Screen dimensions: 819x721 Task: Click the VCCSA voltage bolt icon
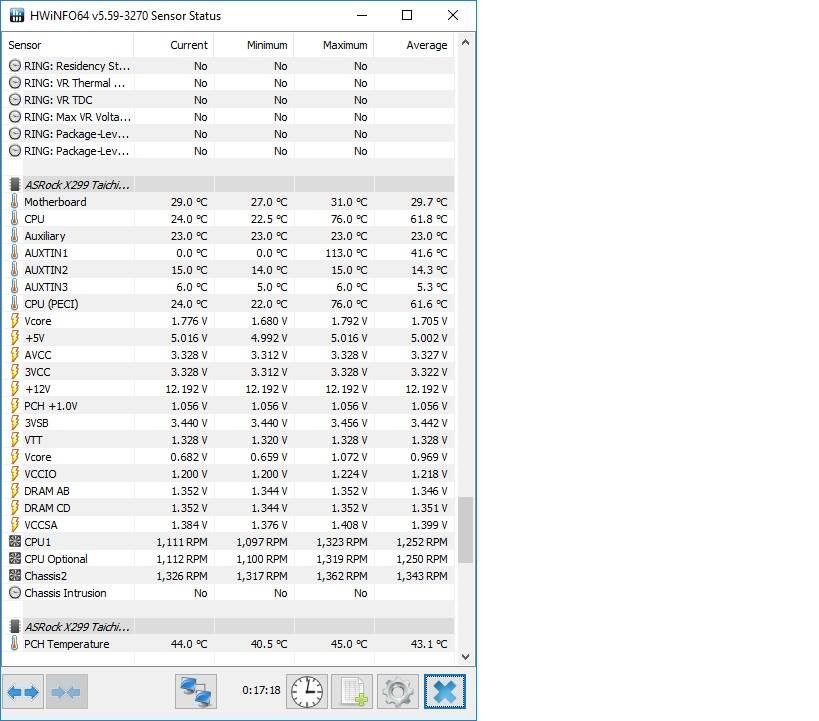15,525
